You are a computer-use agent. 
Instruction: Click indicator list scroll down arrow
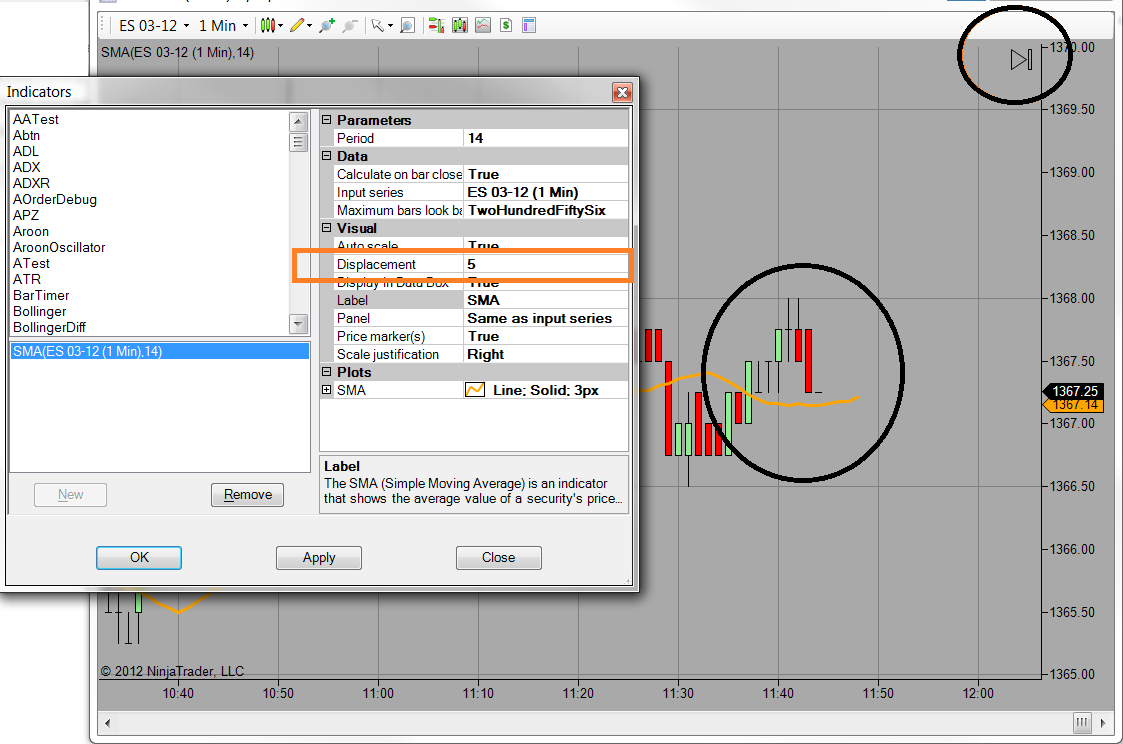[x=299, y=324]
